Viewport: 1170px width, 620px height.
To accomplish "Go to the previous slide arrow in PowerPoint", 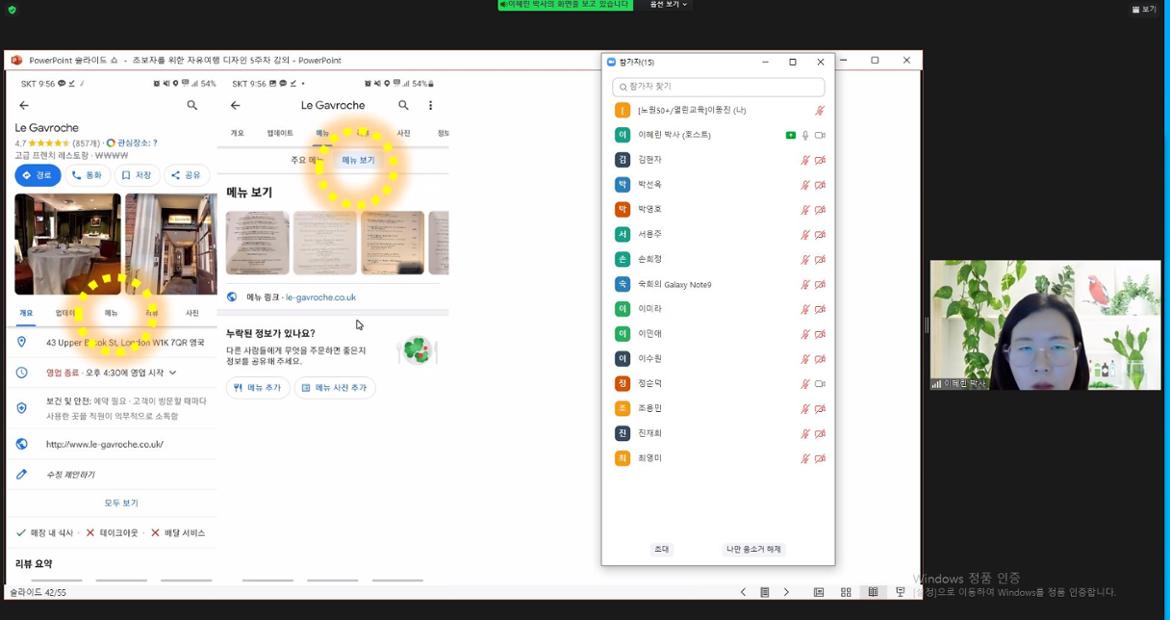I will pyautogui.click(x=743, y=592).
